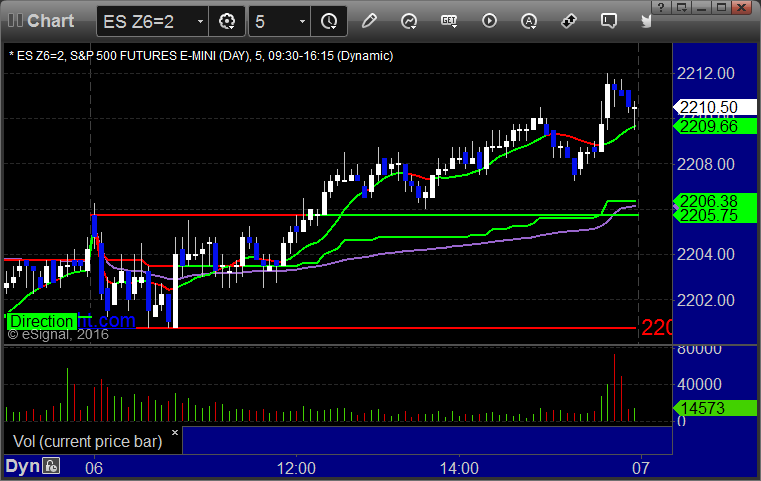Click the window options icon beside help
The width and height of the screenshot is (761, 481).
click(682, 7)
